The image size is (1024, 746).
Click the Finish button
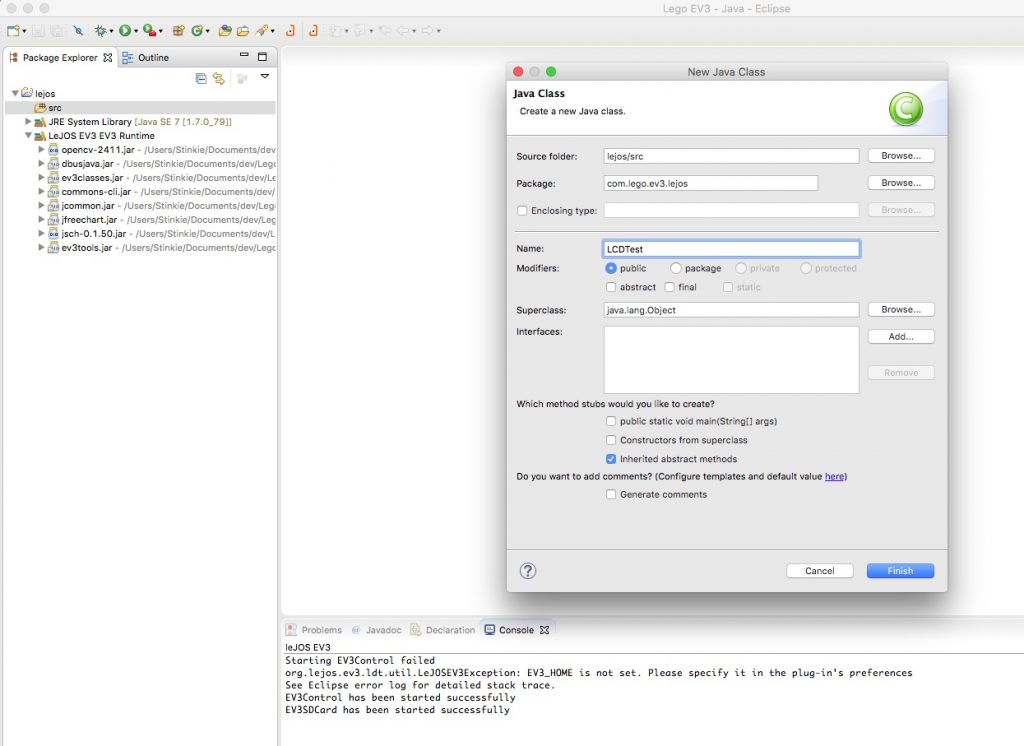click(x=899, y=570)
